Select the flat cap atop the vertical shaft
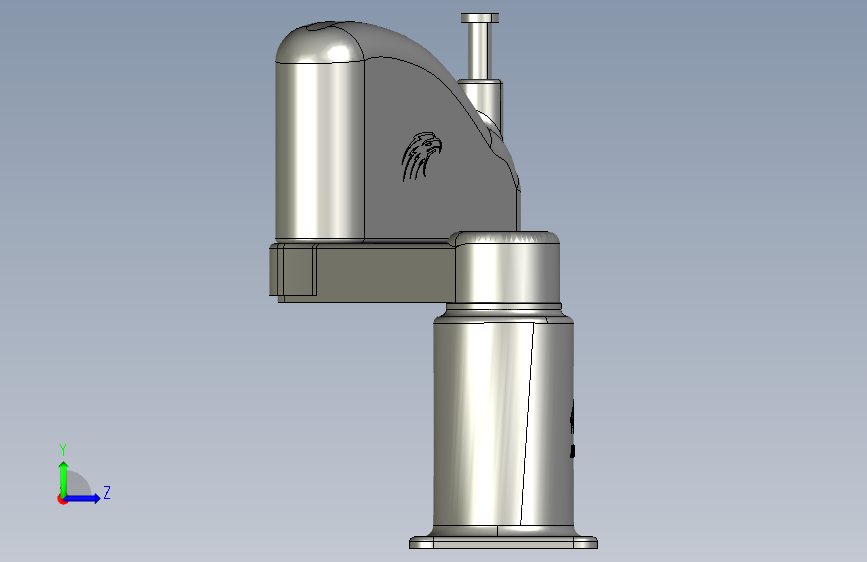This screenshot has width=867, height=562. [x=480, y=18]
